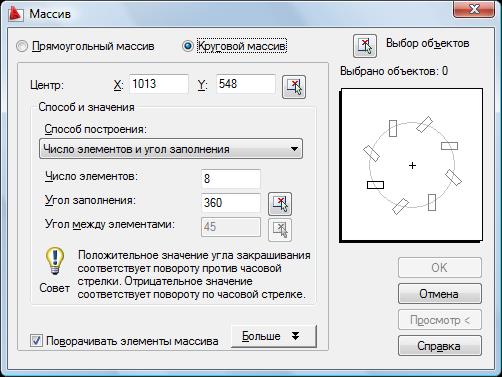This screenshot has width=502, height=377.
Task: Click the polar array preview thumbnail
Action: (411, 165)
